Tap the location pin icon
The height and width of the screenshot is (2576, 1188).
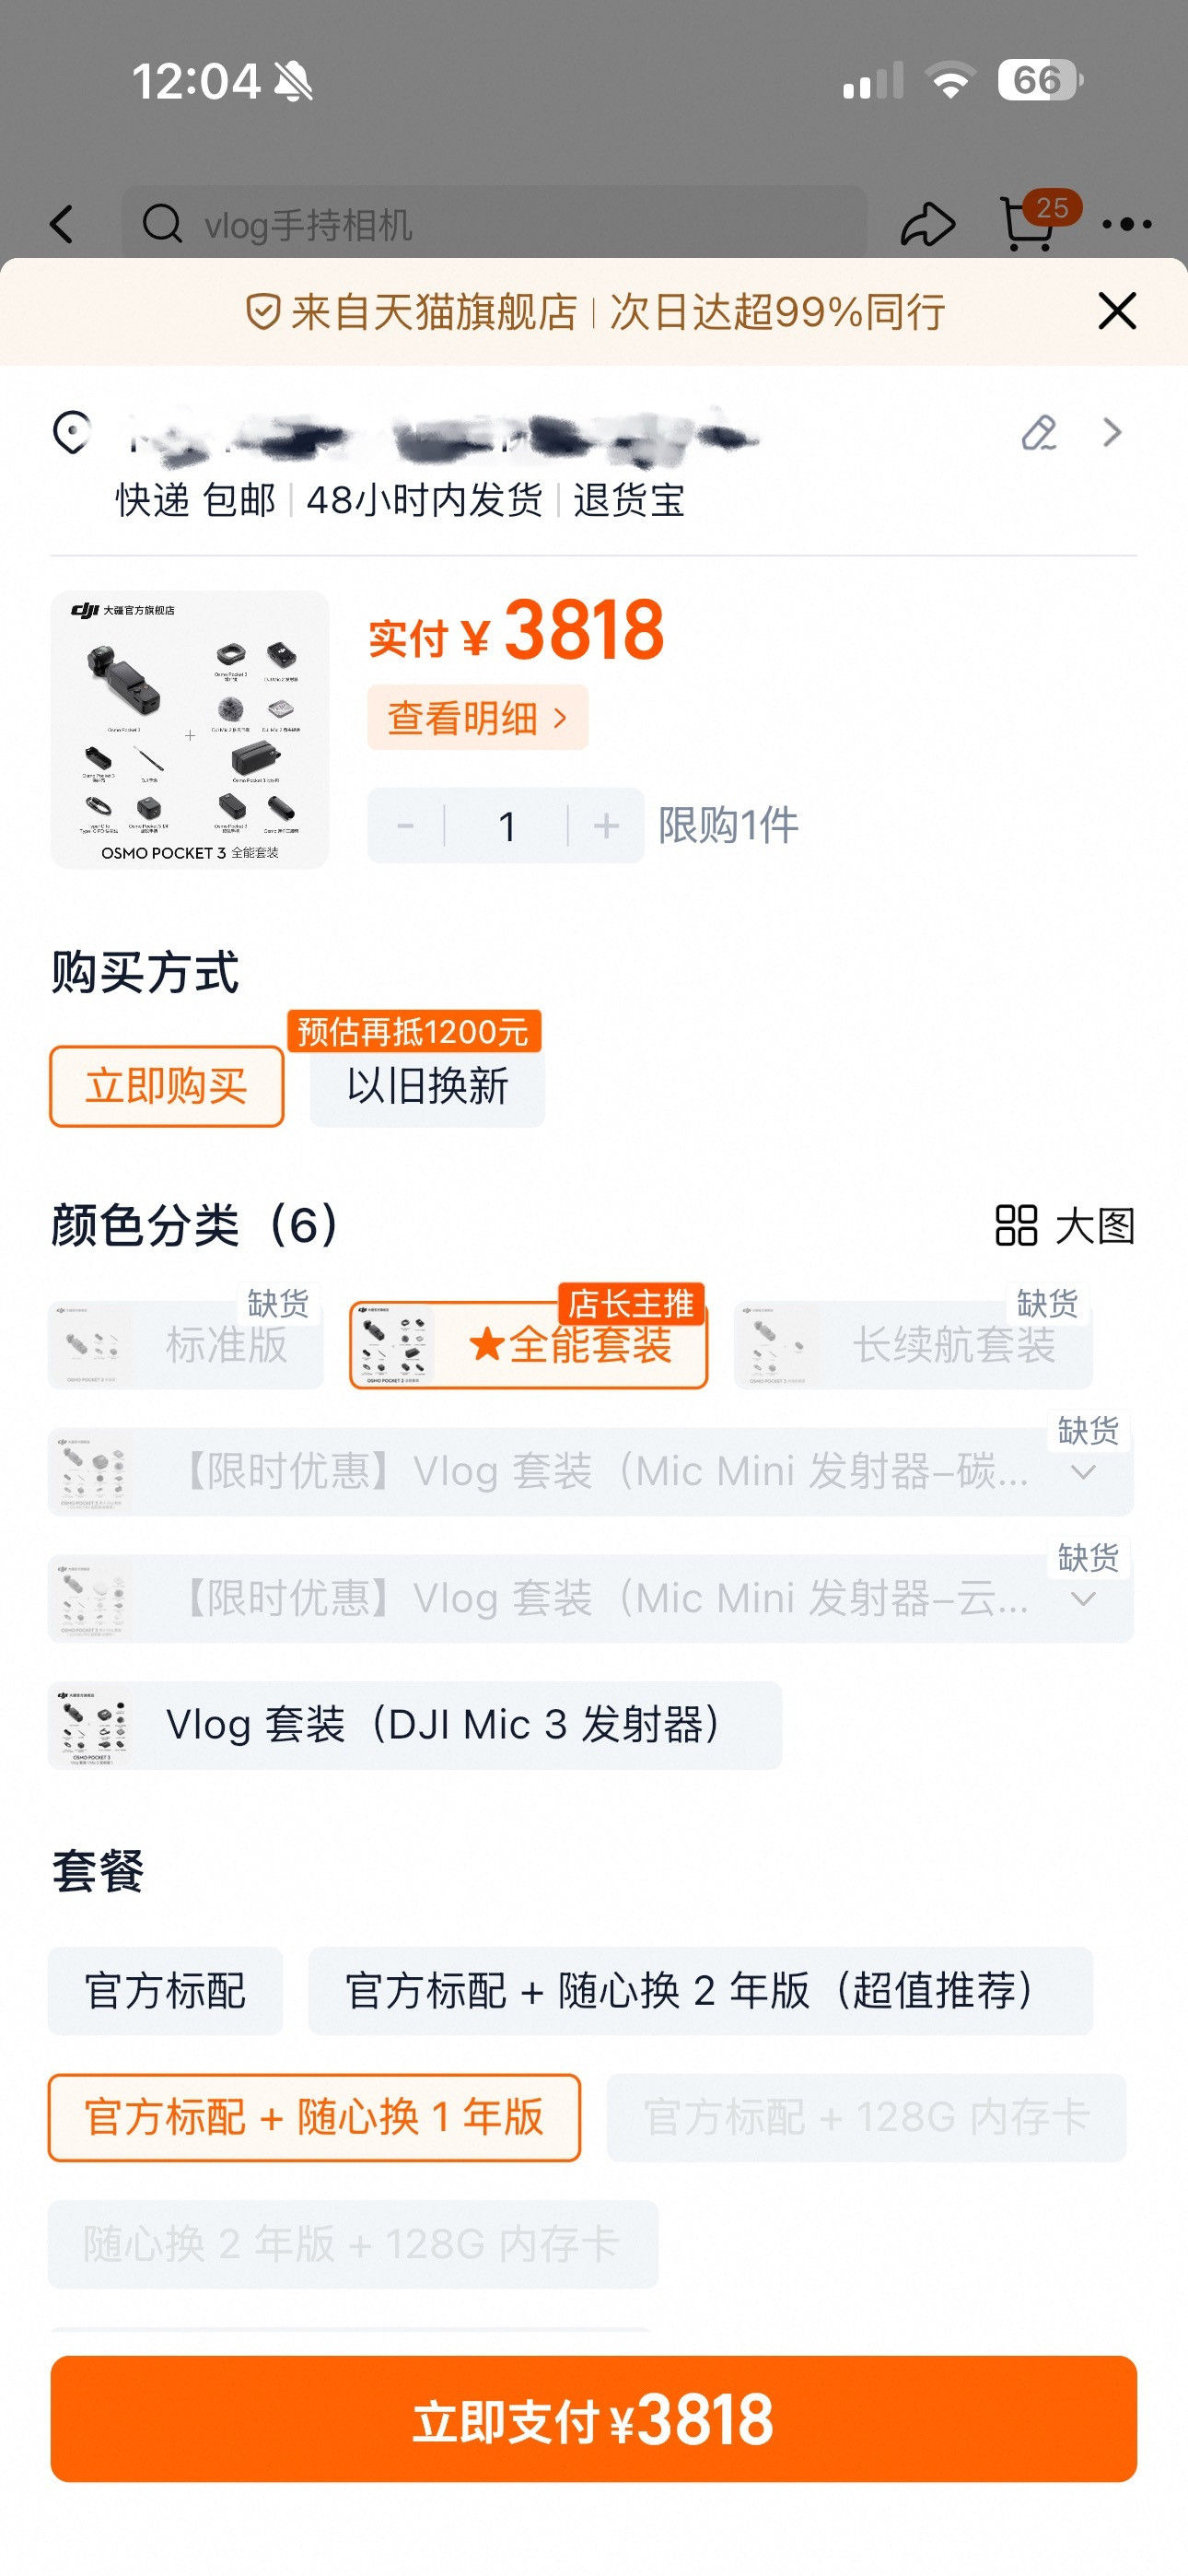pos(72,433)
